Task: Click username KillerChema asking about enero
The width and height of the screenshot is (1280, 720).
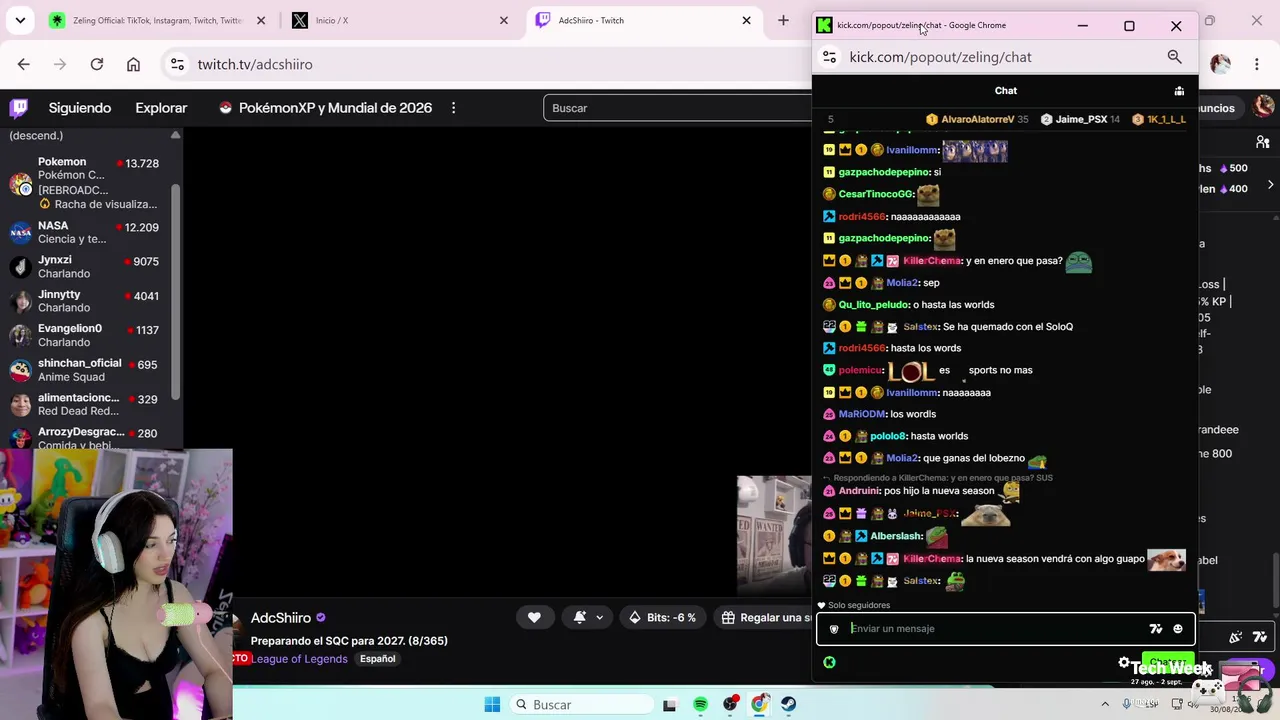Action: 932,261
